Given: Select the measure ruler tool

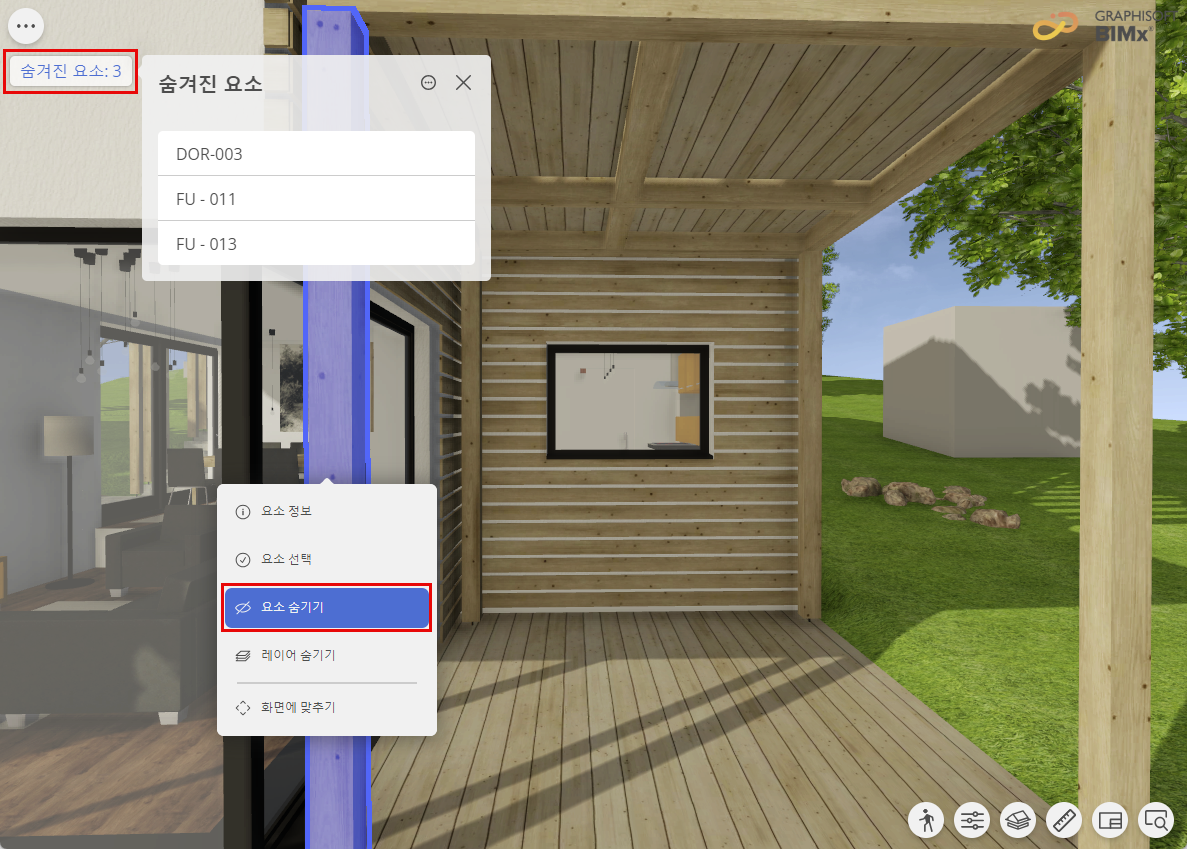Looking at the screenshot, I should pyautogui.click(x=1064, y=820).
